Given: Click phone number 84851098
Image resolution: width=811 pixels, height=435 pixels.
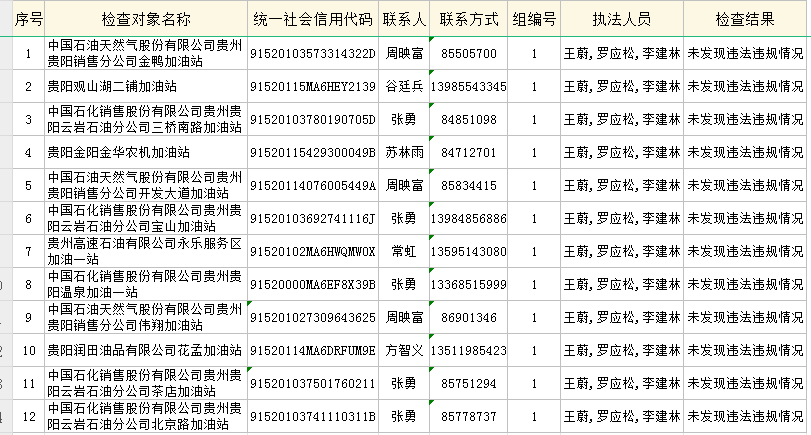Looking at the screenshot, I should tap(469, 119).
